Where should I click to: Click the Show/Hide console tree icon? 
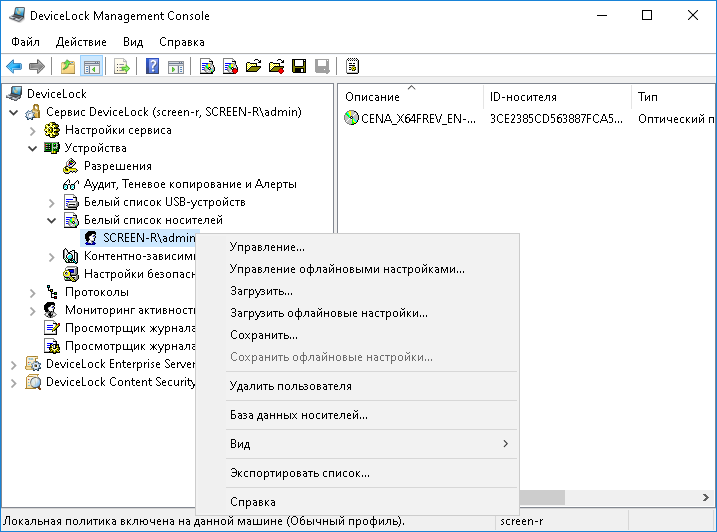pyautogui.click(x=91, y=67)
